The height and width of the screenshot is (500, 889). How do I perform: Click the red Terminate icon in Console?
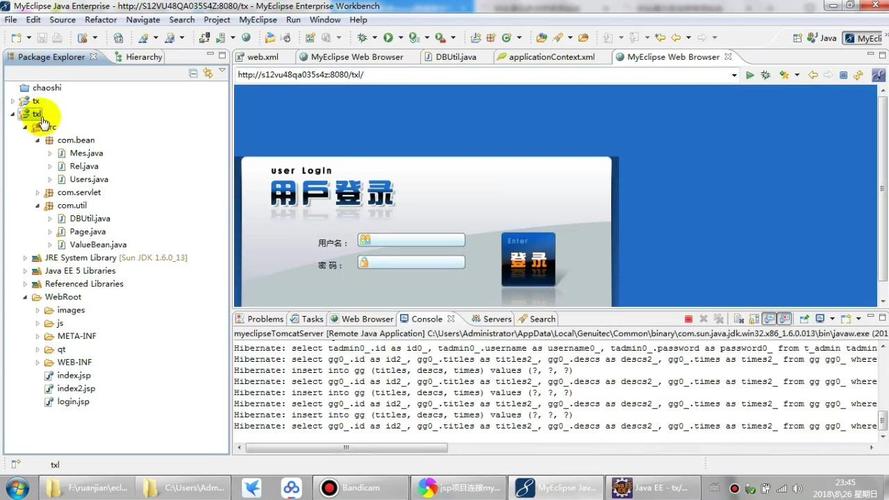click(688, 319)
